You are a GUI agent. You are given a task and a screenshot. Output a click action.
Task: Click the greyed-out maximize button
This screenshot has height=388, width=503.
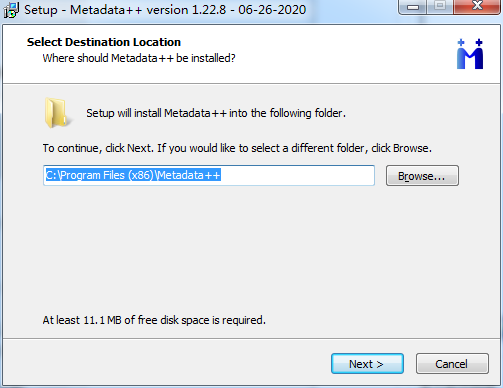(x=440, y=7)
